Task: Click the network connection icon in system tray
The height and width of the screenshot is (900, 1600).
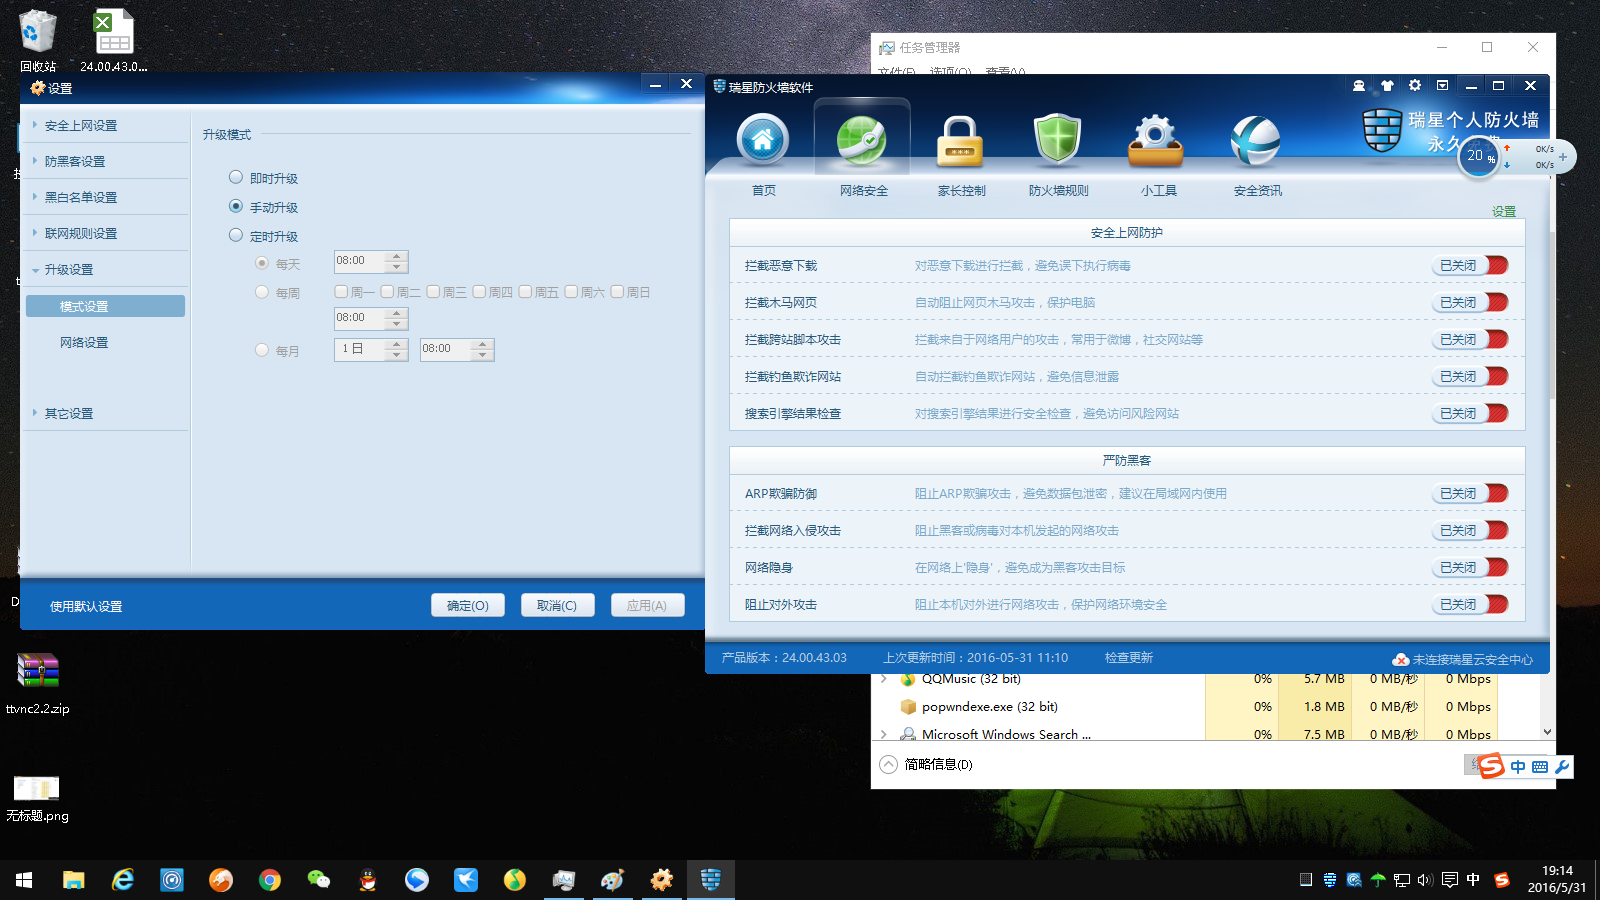Action: 1402,880
